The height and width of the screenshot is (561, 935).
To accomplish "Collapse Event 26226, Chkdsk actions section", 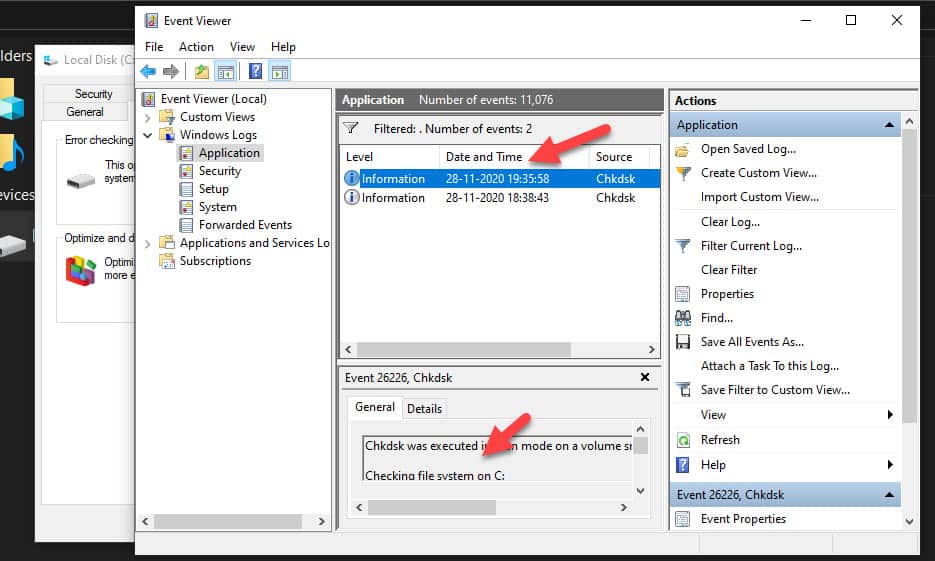I will pyautogui.click(x=889, y=495).
